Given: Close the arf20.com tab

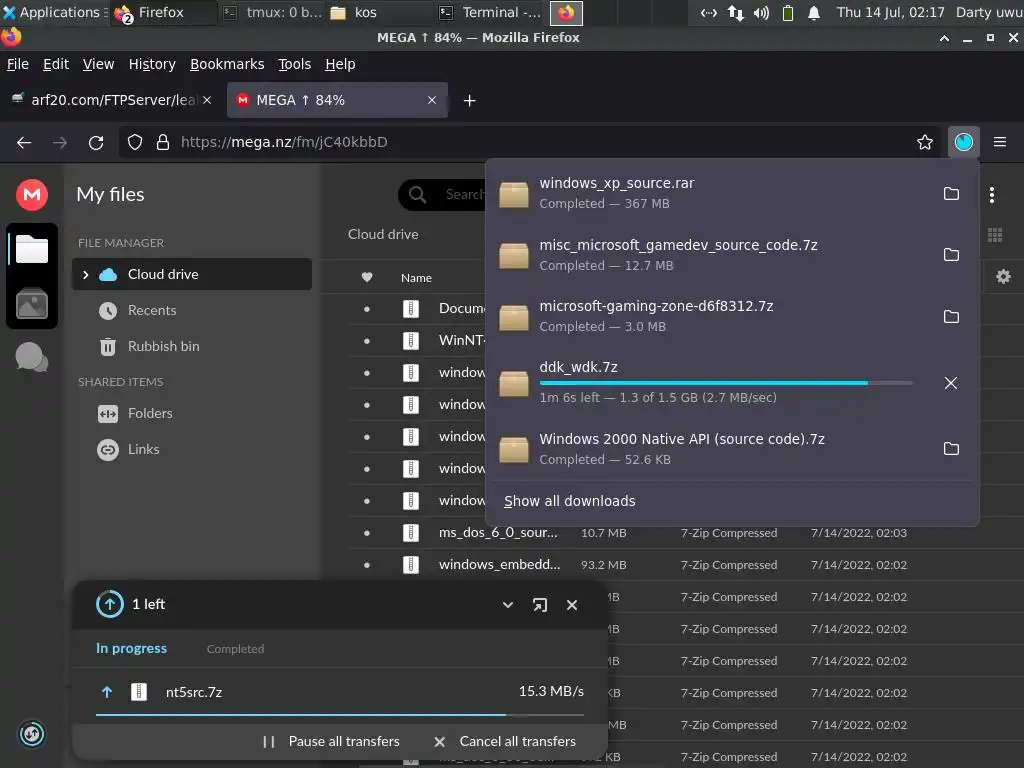Looking at the screenshot, I should click(x=206, y=100).
